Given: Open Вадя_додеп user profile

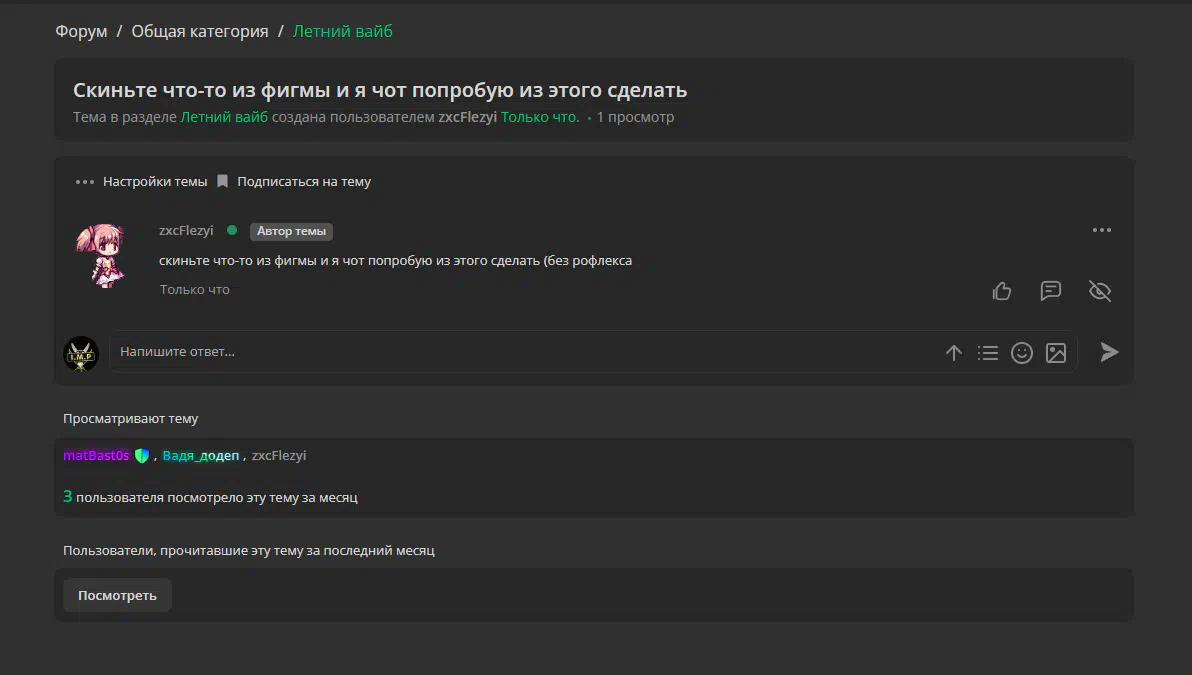Looking at the screenshot, I should [201, 455].
